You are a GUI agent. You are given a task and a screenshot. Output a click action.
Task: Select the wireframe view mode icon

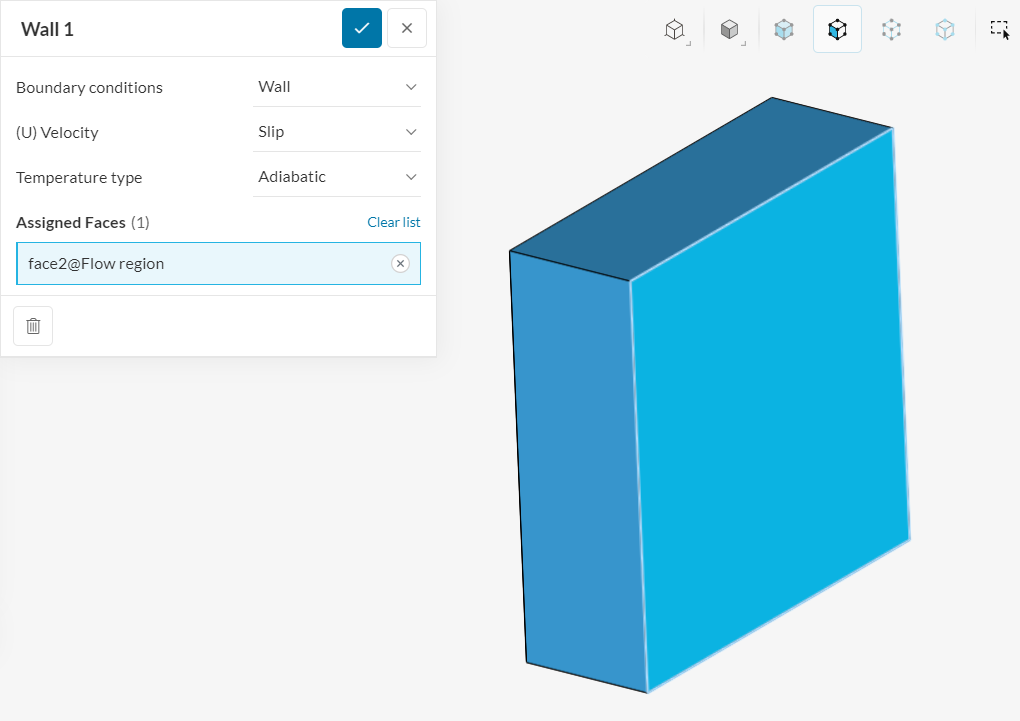click(675, 29)
